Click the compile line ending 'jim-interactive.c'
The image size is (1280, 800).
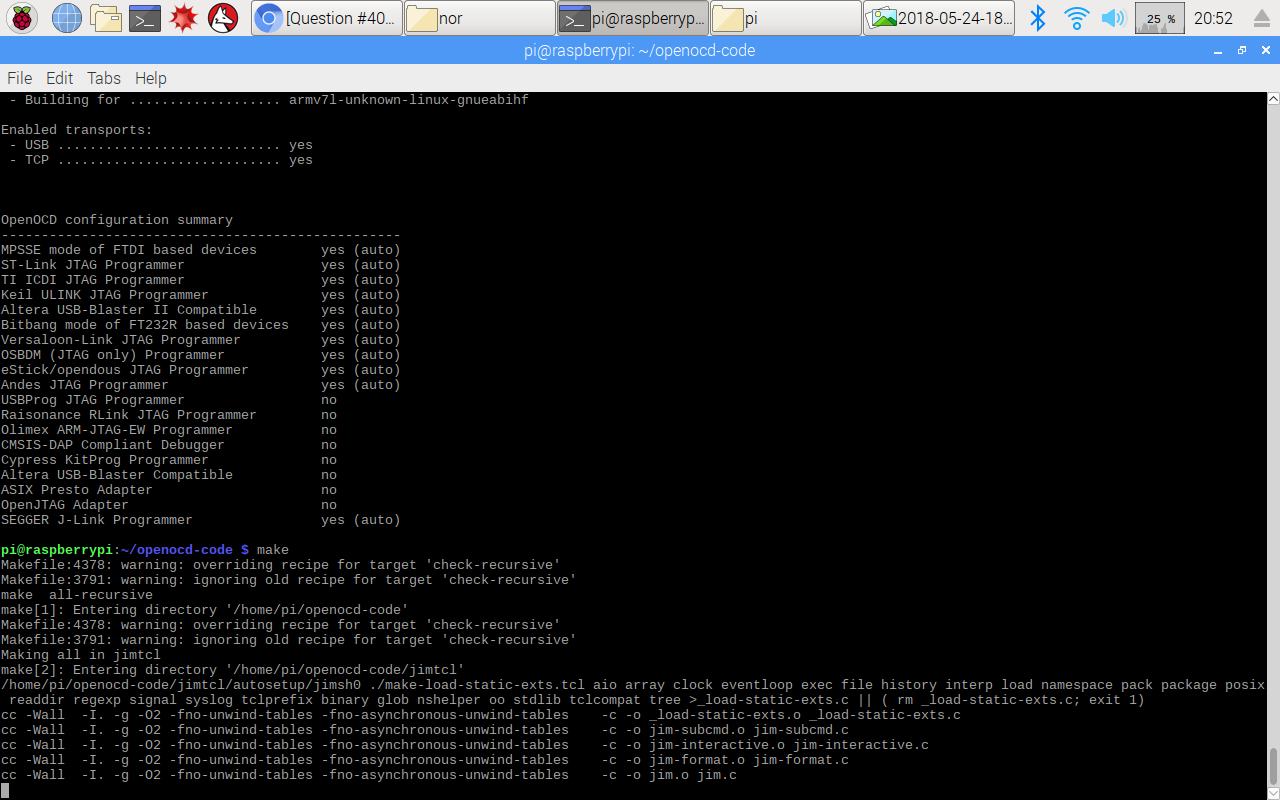[x=465, y=745]
